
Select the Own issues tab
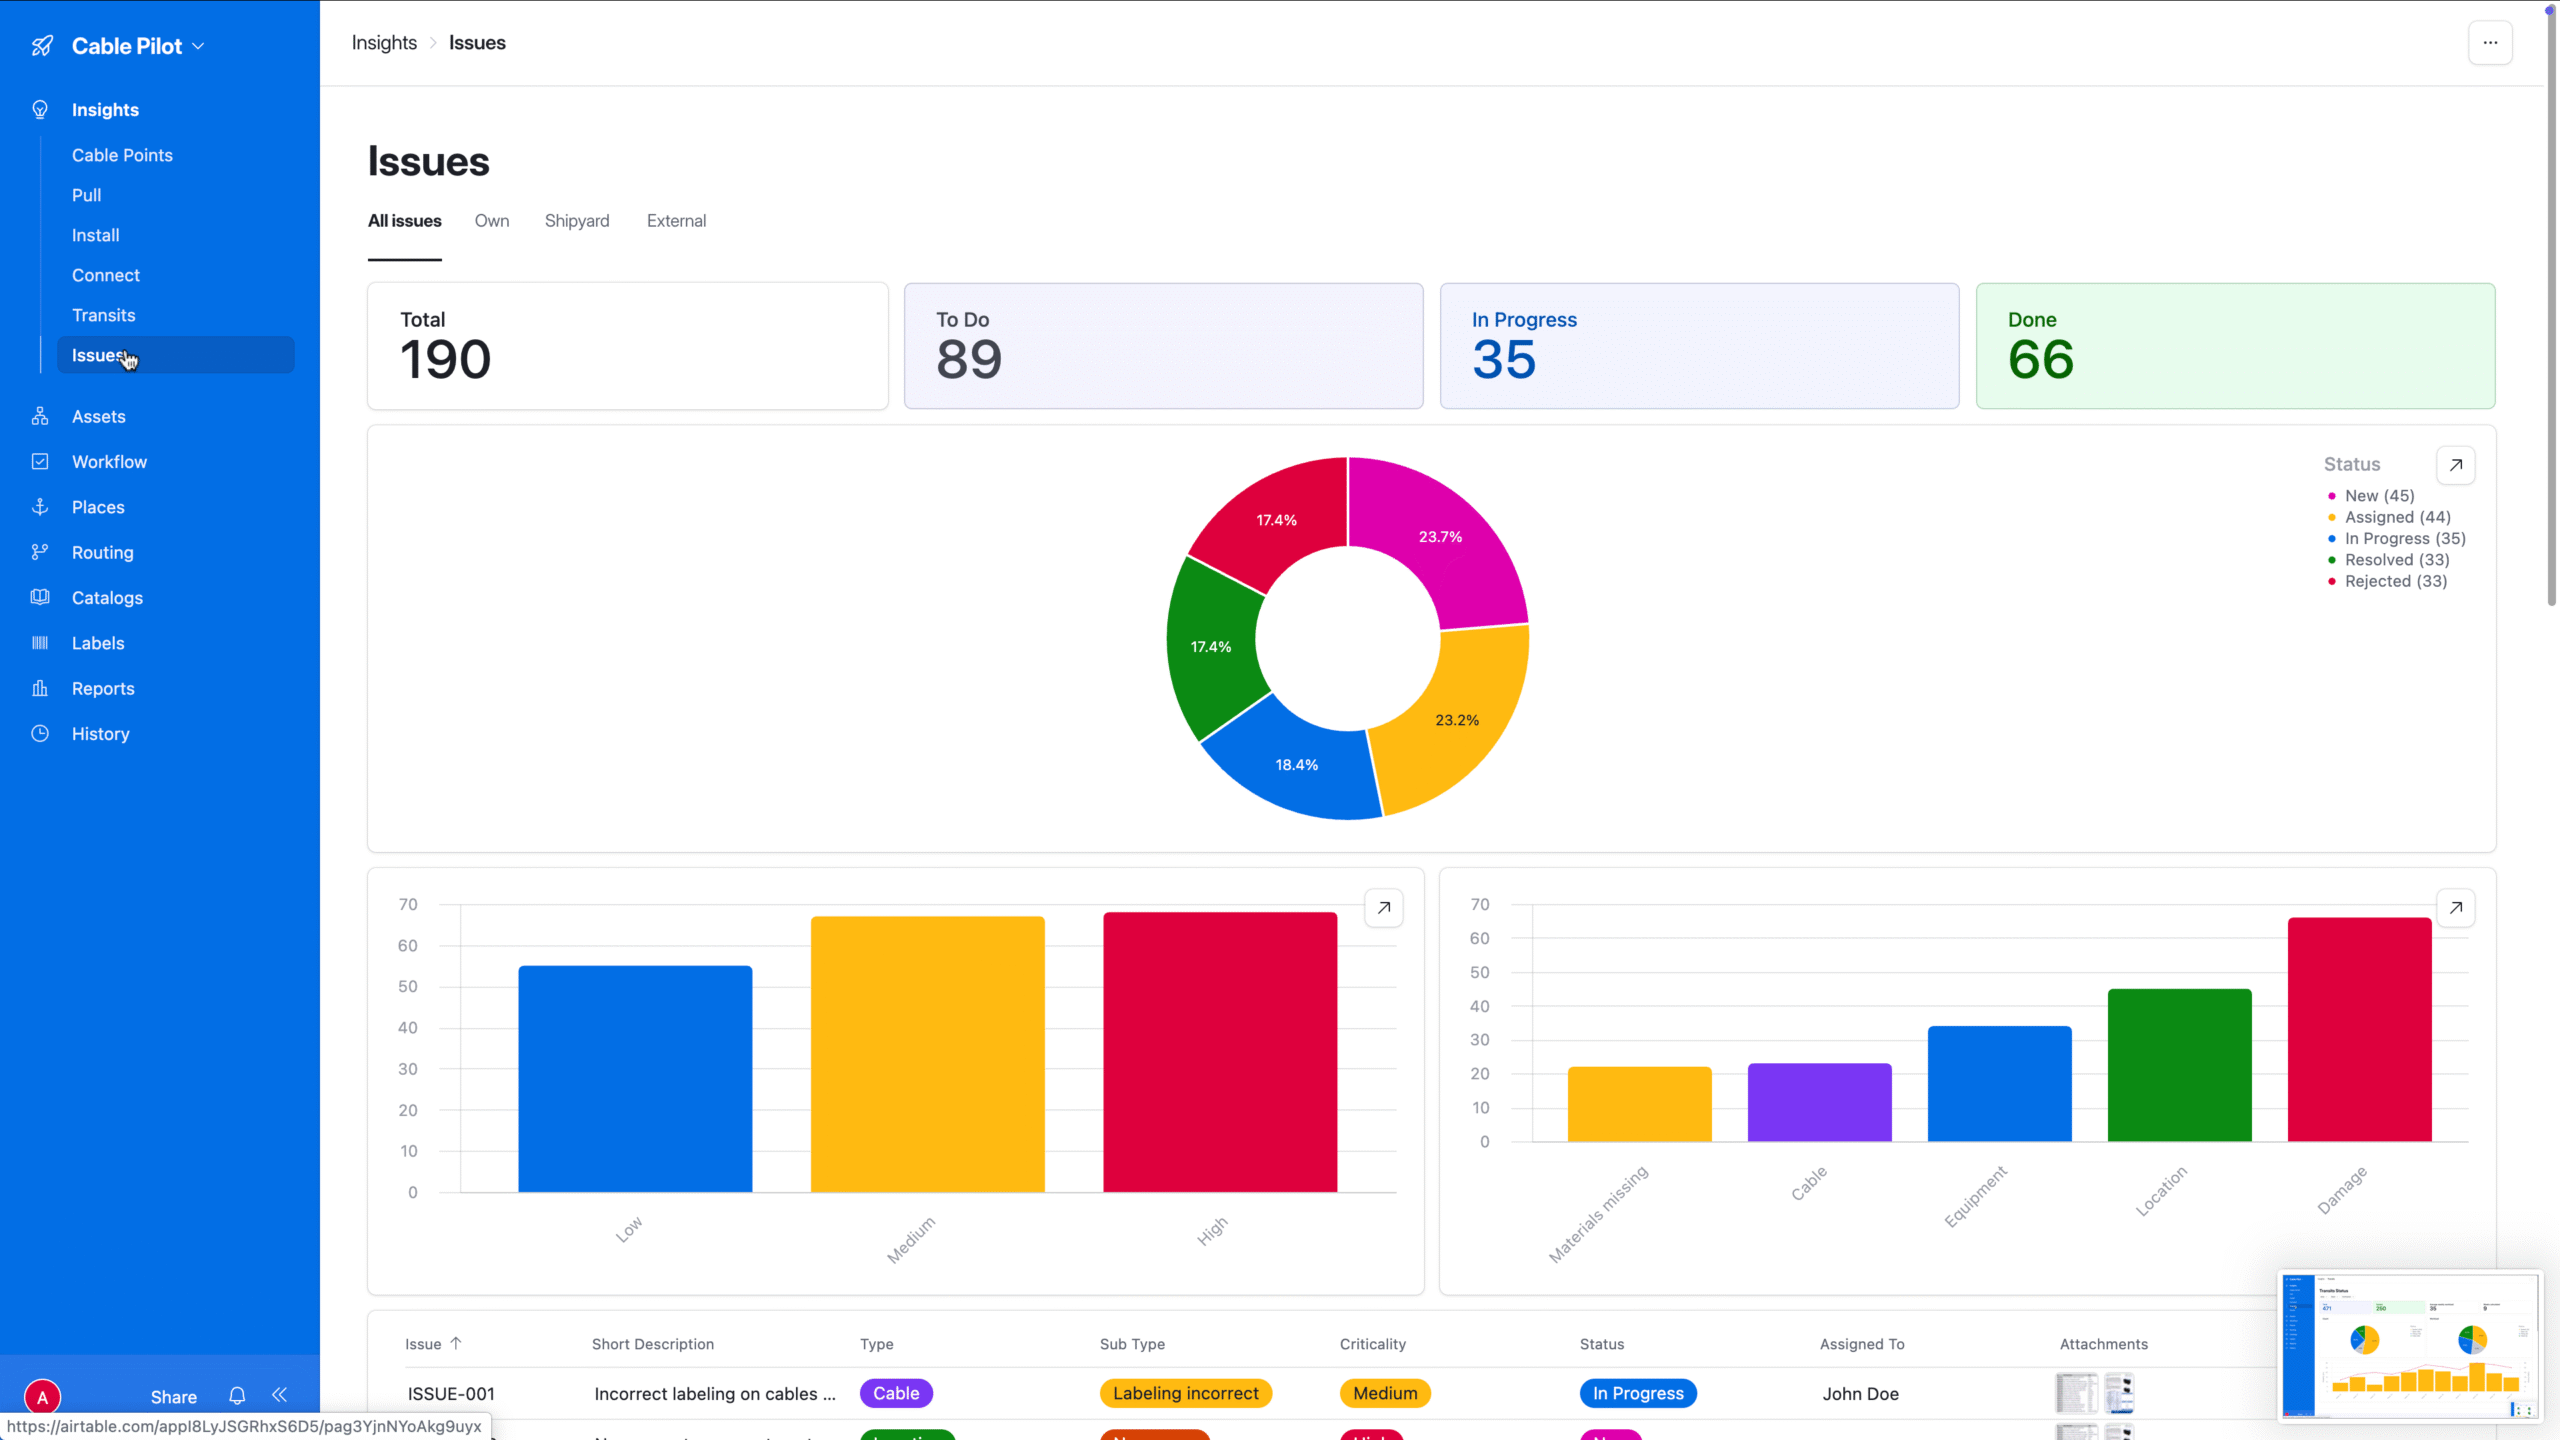[491, 221]
